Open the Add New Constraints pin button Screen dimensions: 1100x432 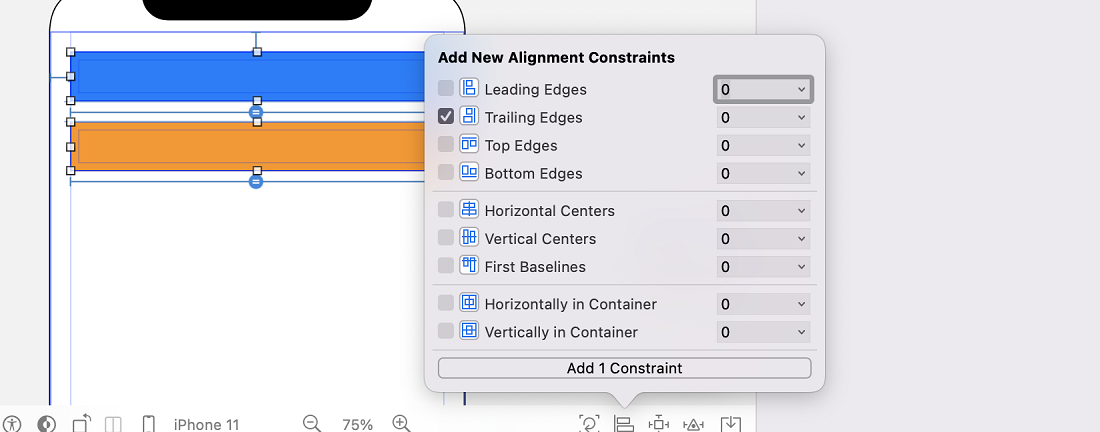coord(659,424)
